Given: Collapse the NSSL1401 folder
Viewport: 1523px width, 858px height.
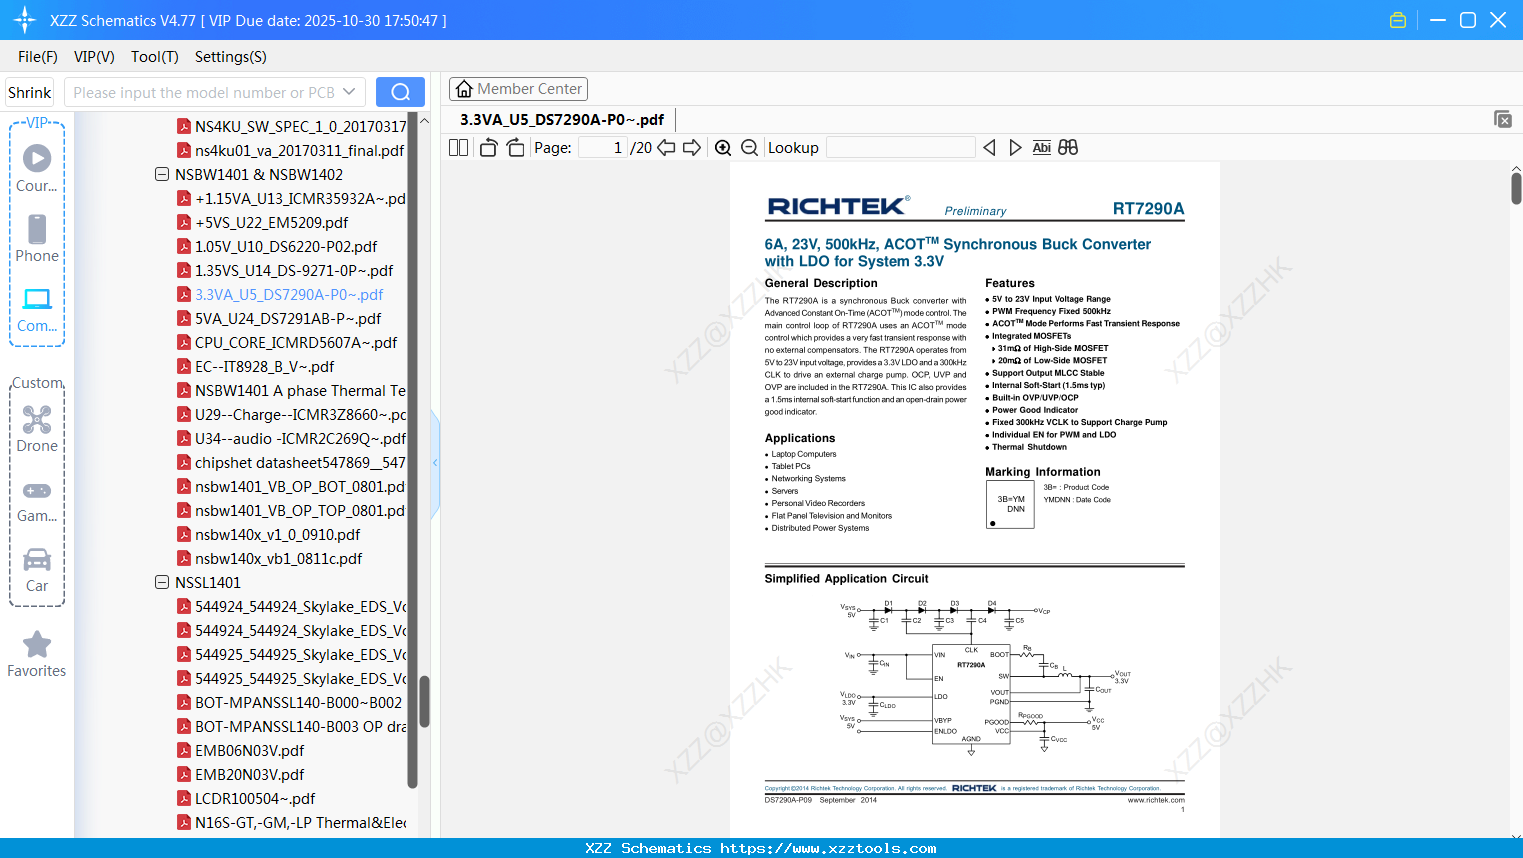Looking at the screenshot, I should (x=162, y=582).
